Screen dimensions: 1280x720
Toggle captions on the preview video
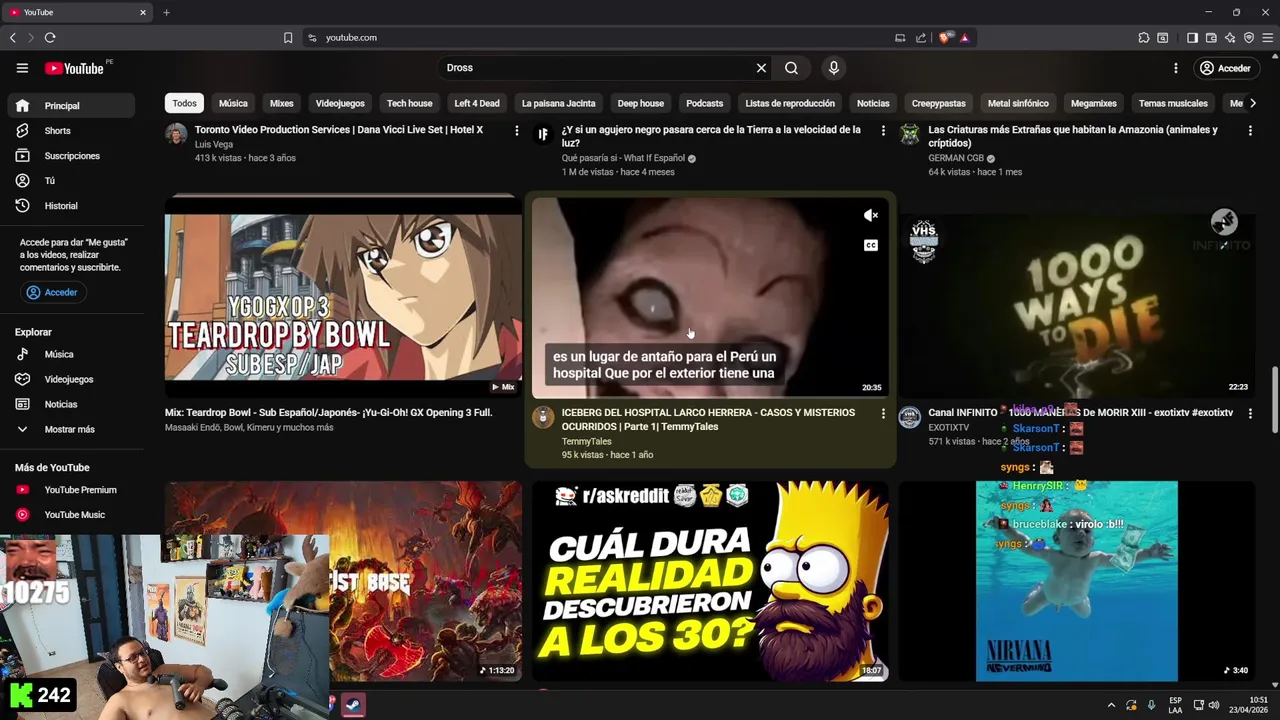coord(871,246)
